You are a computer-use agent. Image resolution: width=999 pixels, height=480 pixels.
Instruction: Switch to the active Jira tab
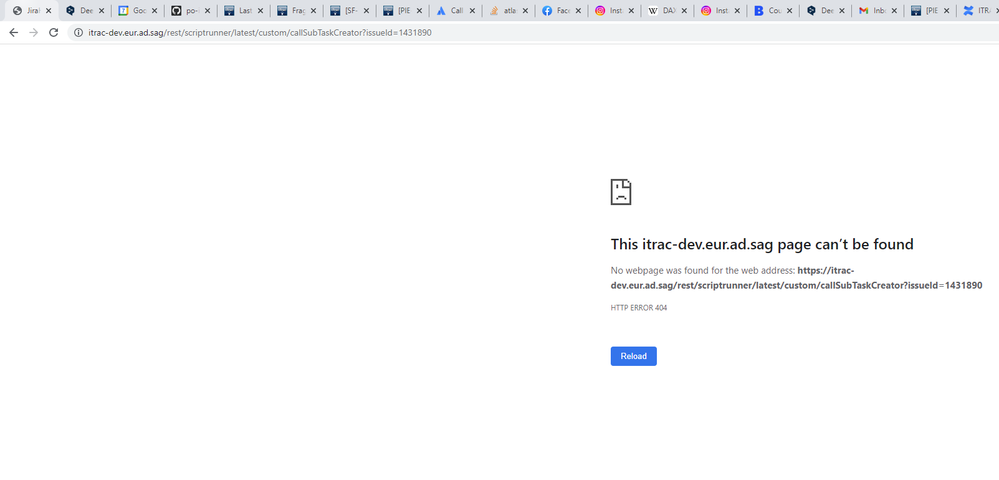[31, 11]
